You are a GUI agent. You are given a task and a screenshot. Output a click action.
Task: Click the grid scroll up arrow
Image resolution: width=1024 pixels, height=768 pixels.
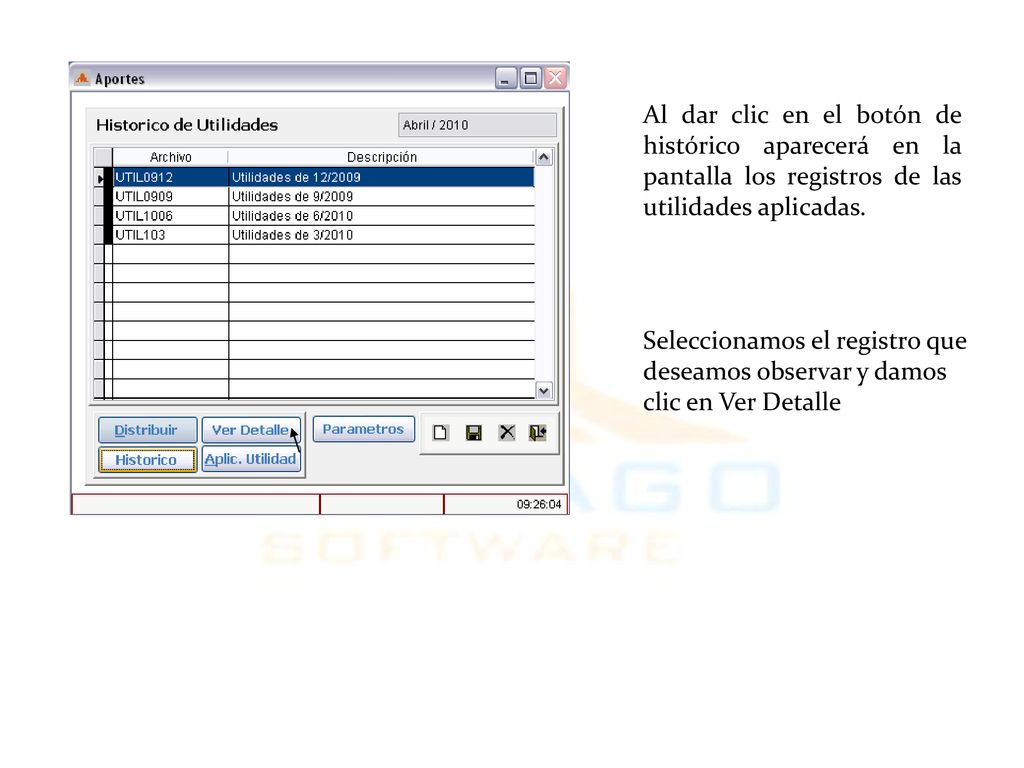(x=543, y=157)
